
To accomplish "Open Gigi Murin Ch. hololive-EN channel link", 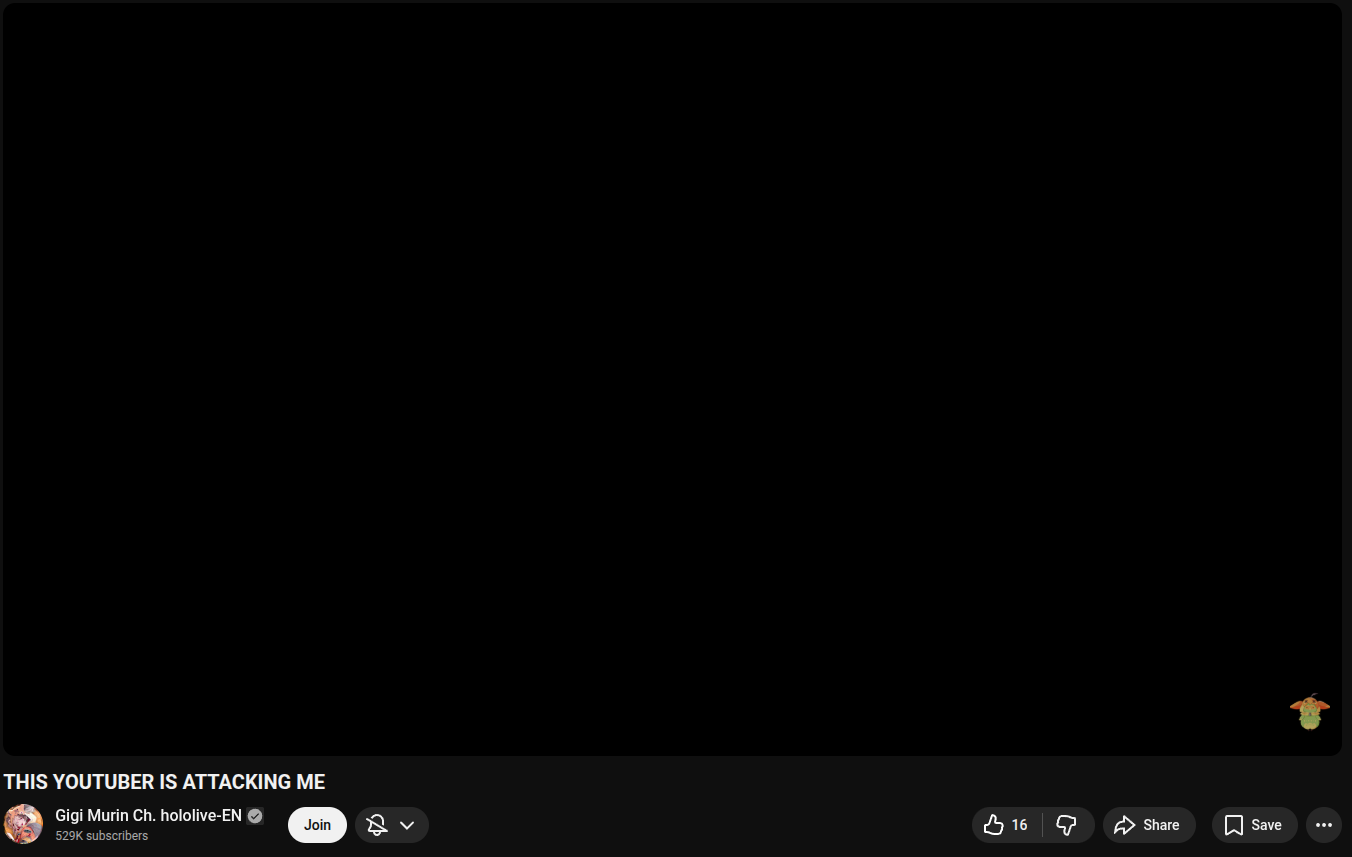I will tap(148, 815).
